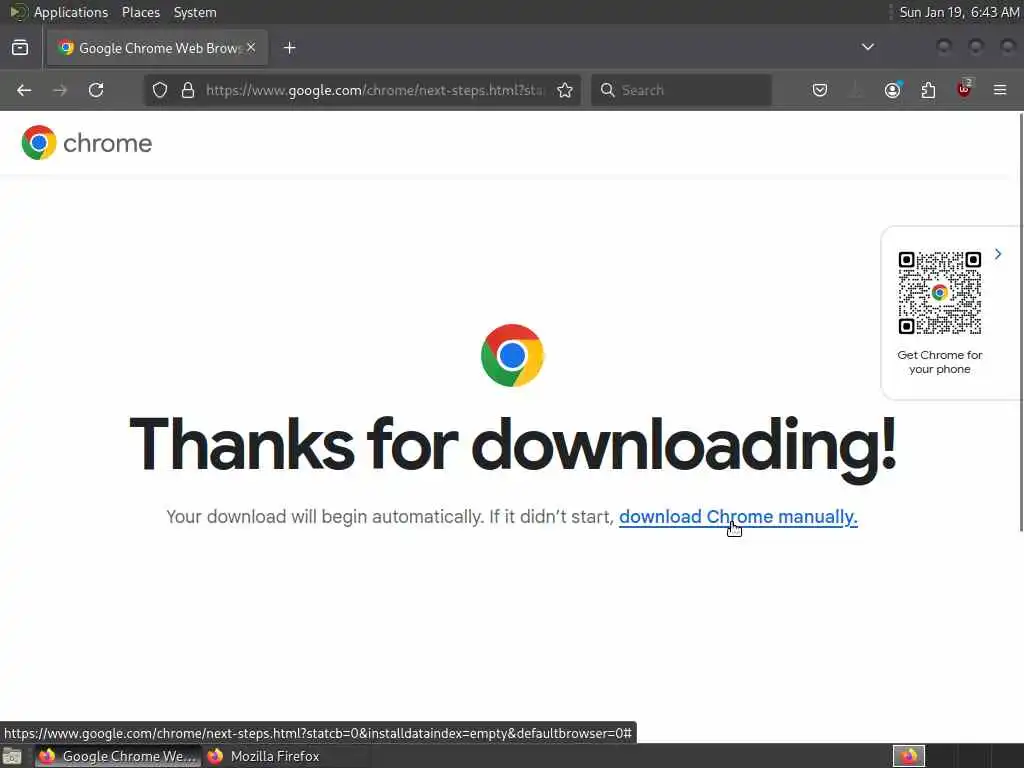1024x768 pixels.
Task: Open a new browser tab
Action: point(290,48)
